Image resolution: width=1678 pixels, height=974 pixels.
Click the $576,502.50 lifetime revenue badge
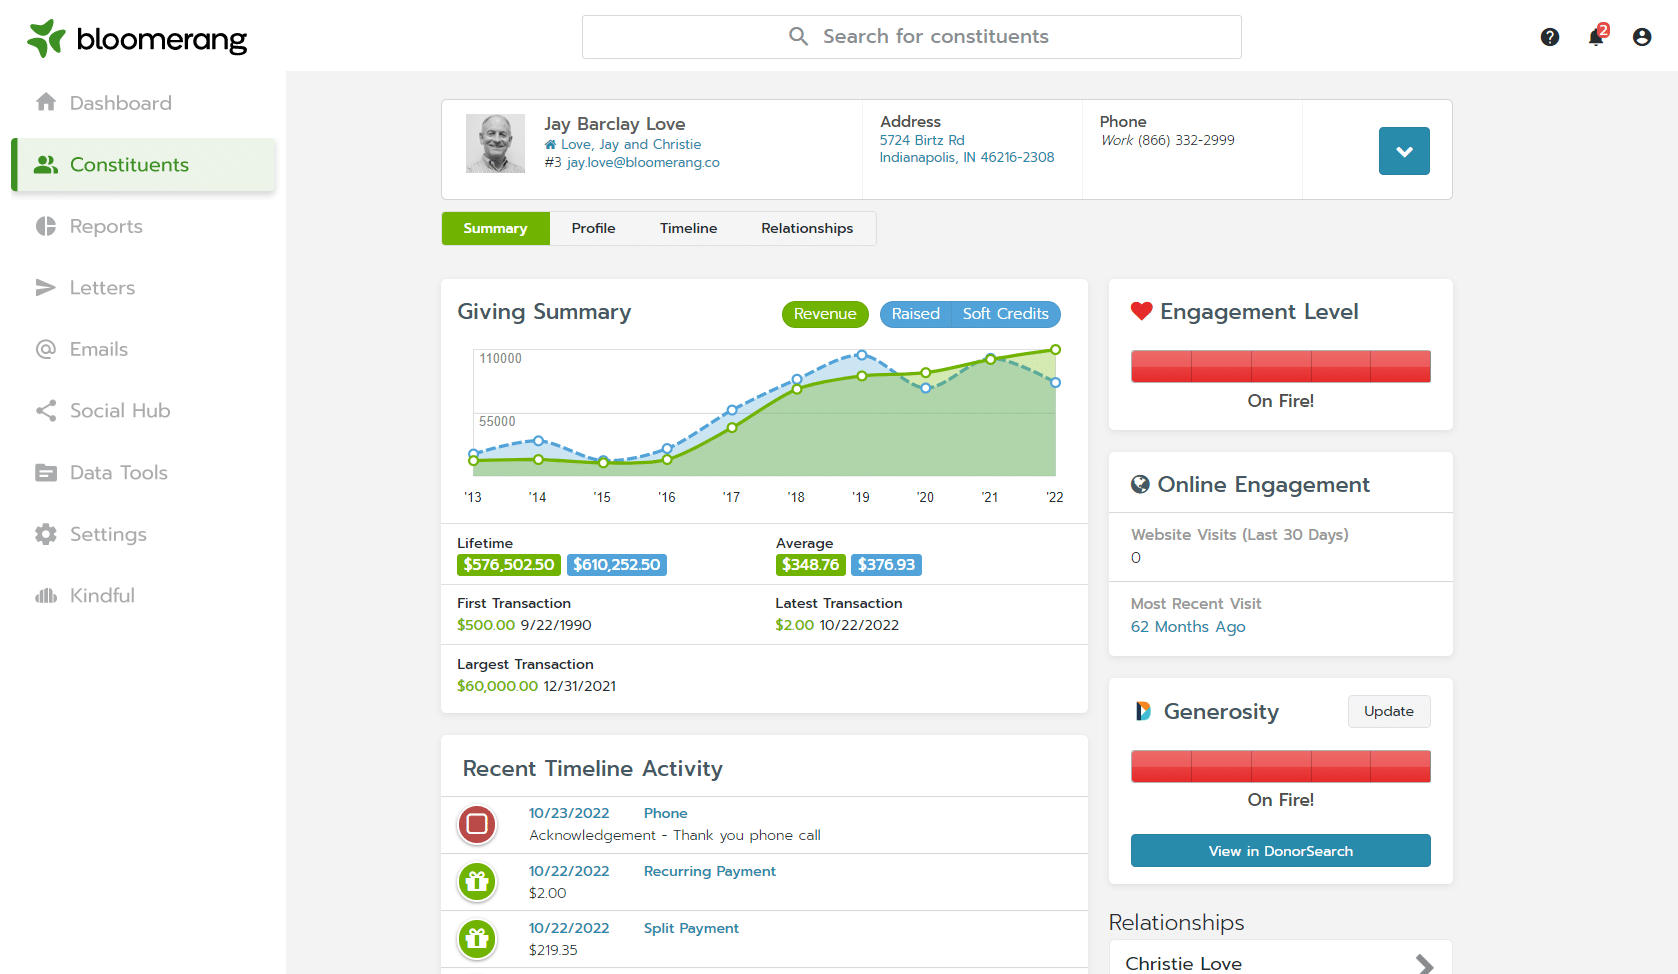(508, 565)
